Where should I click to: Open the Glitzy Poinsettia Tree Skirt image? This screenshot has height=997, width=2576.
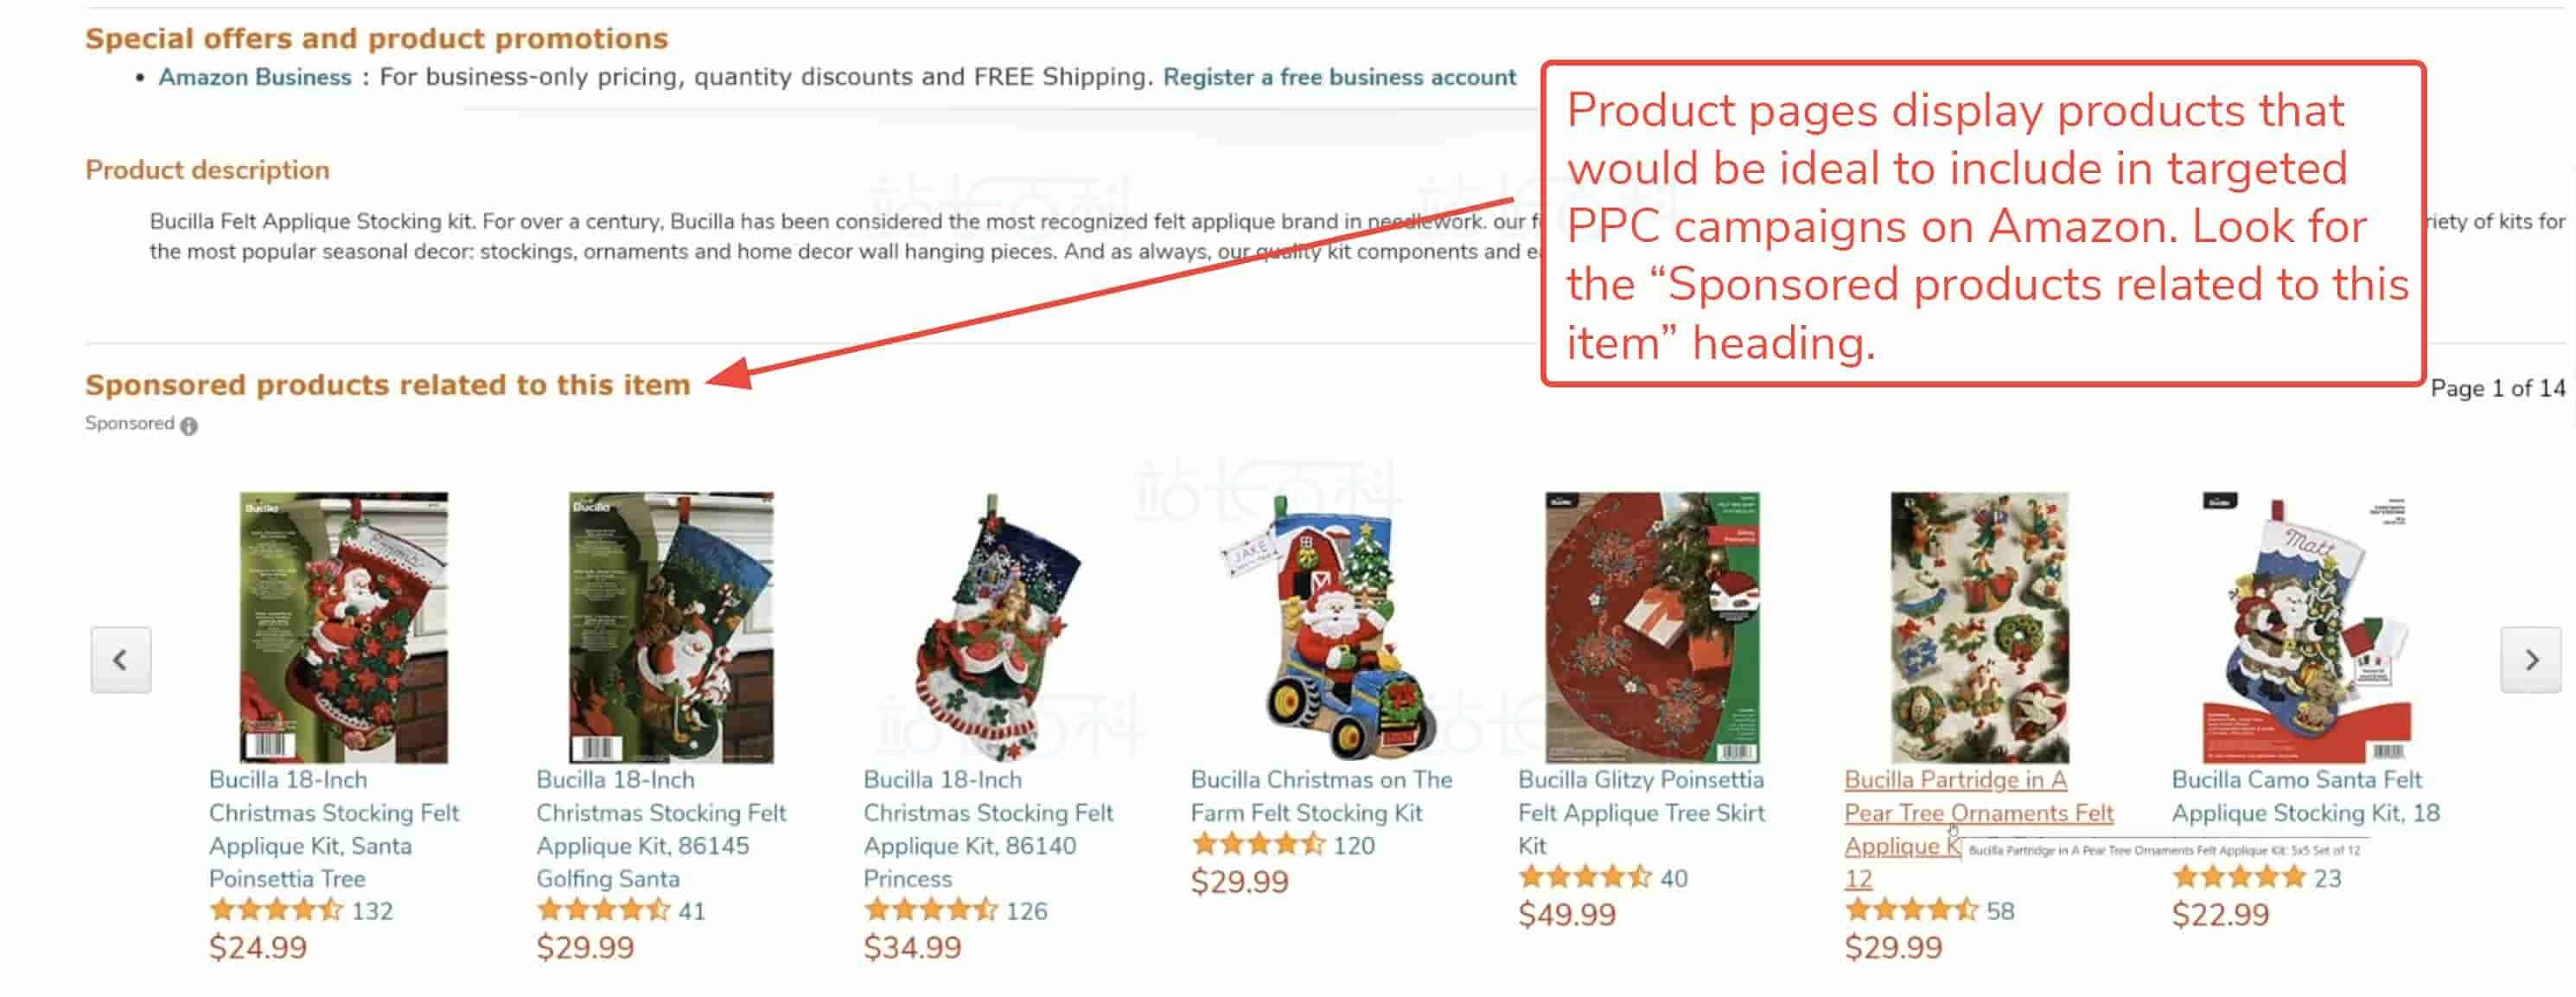pyautogui.click(x=1652, y=627)
